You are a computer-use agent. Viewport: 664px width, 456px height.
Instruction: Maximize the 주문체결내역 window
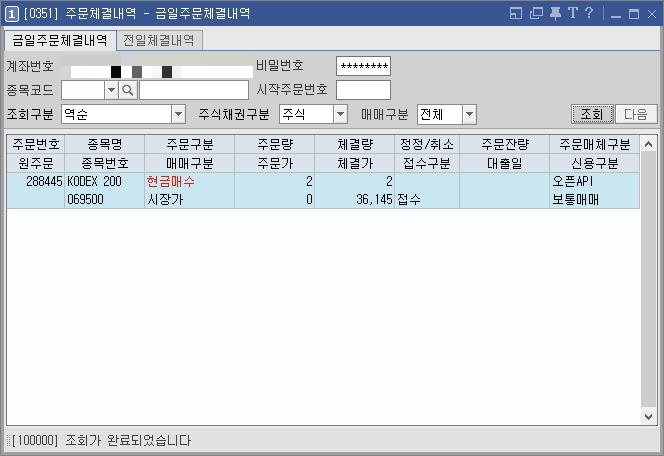point(634,14)
